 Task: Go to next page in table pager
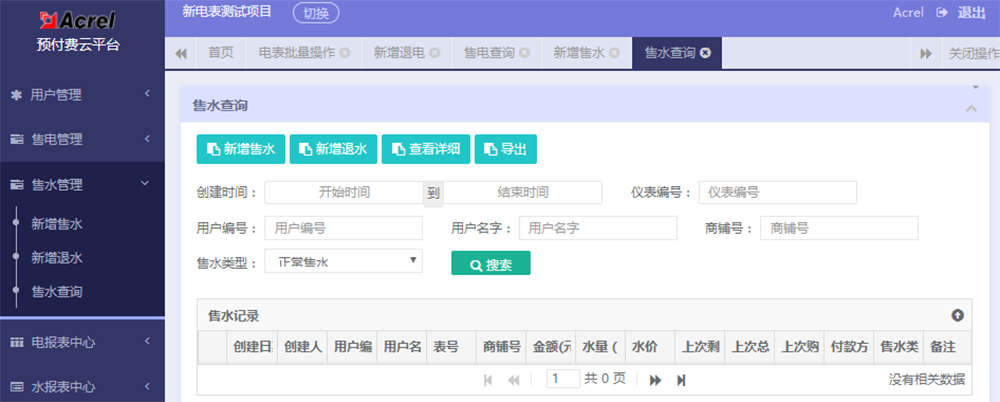point(656,379)
